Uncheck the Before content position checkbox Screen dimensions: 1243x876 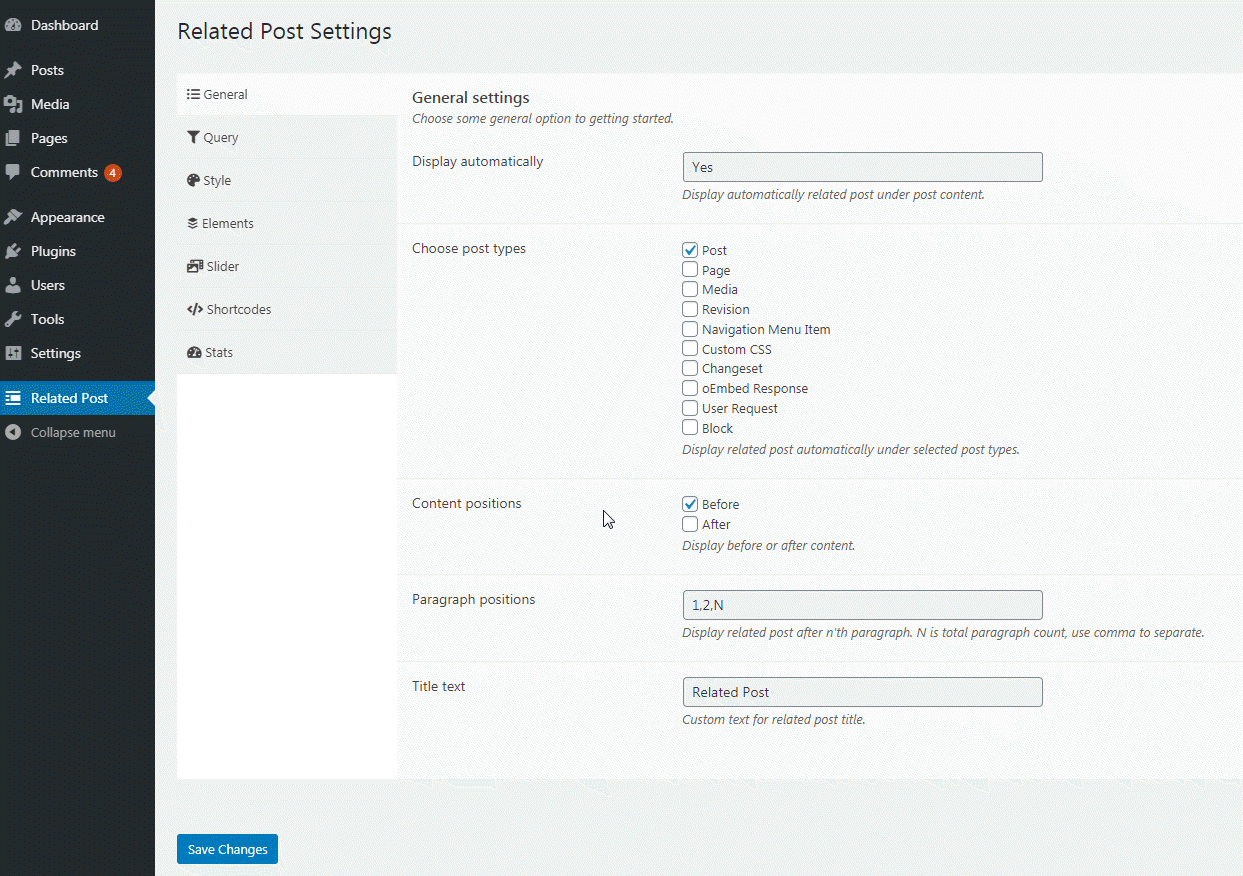pos(690,504)
